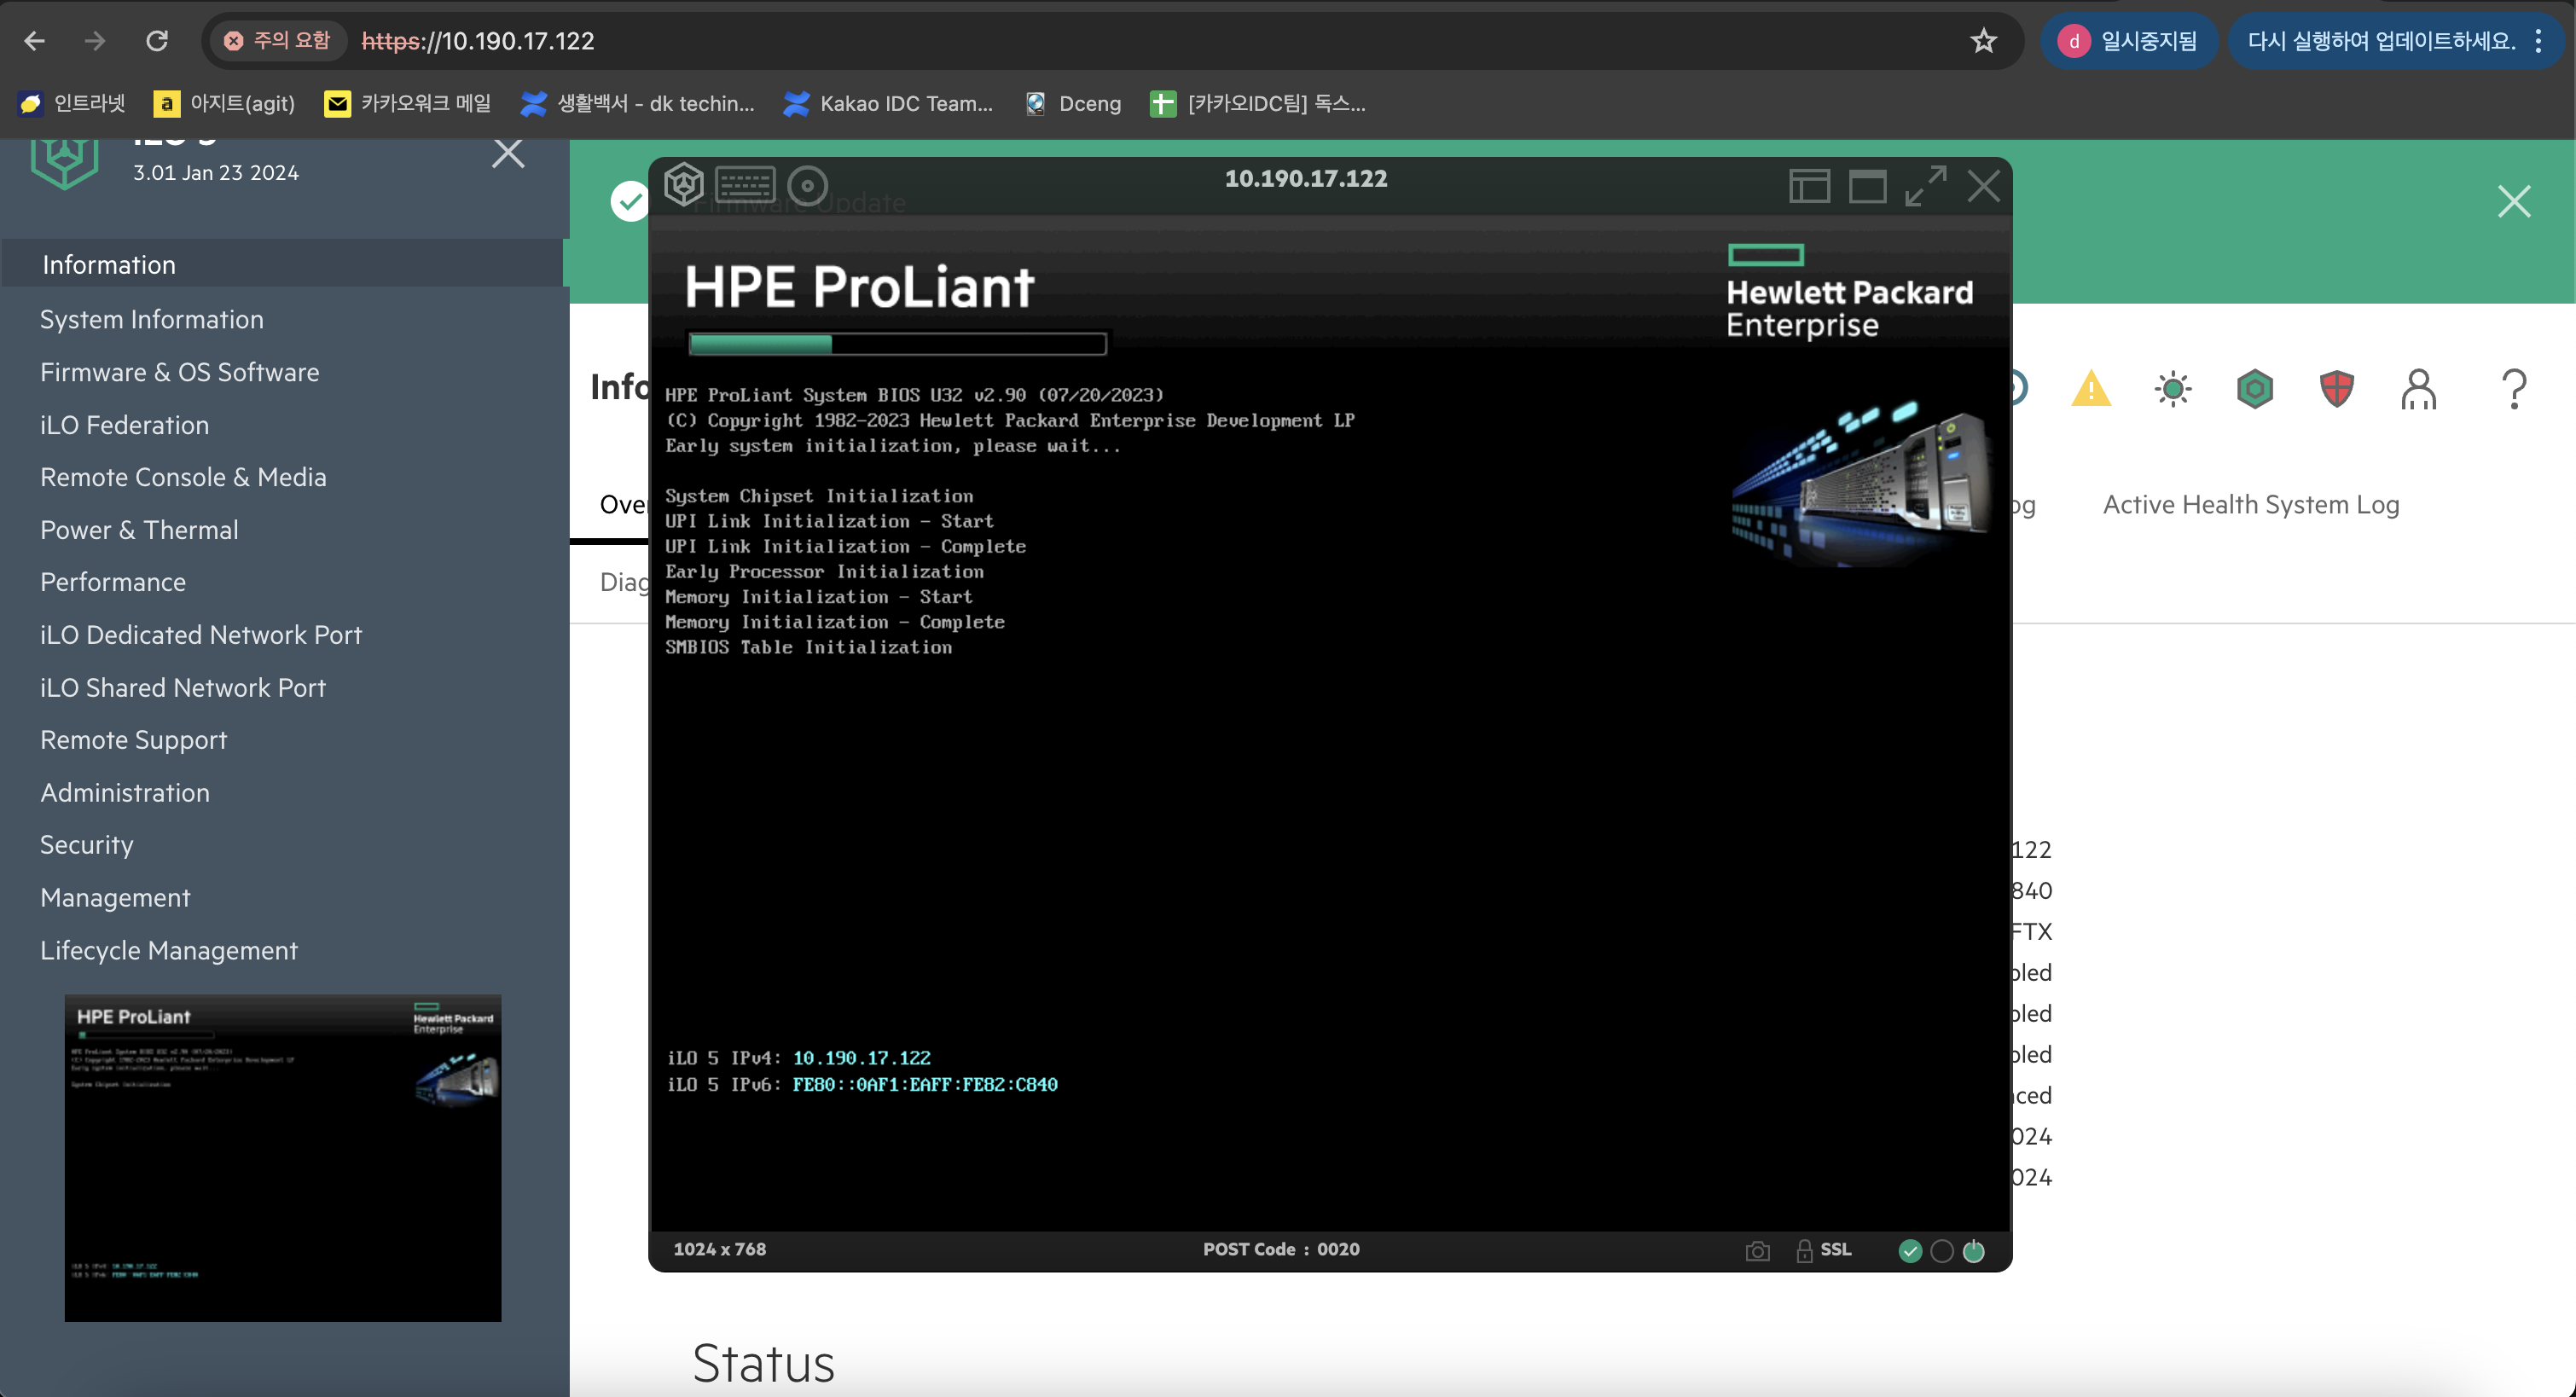Open the Dceng bookmark
Viewport: 2576px width, 1397px height.
(x=1073, y=103)
